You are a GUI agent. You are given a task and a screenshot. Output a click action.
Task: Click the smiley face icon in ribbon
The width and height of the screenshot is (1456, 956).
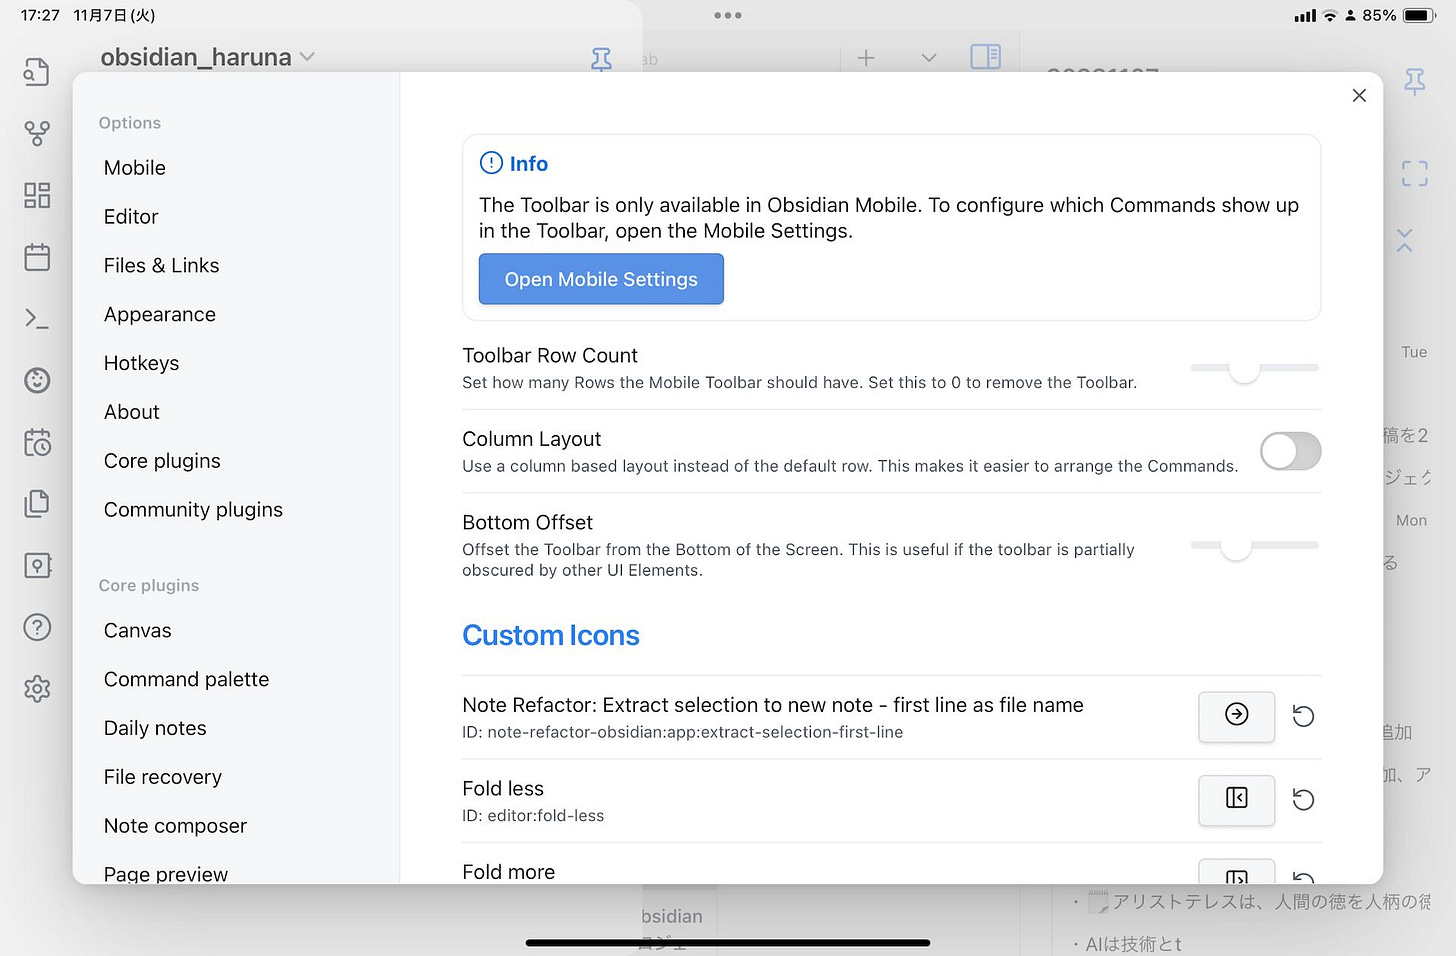click(x=37, y=380)
